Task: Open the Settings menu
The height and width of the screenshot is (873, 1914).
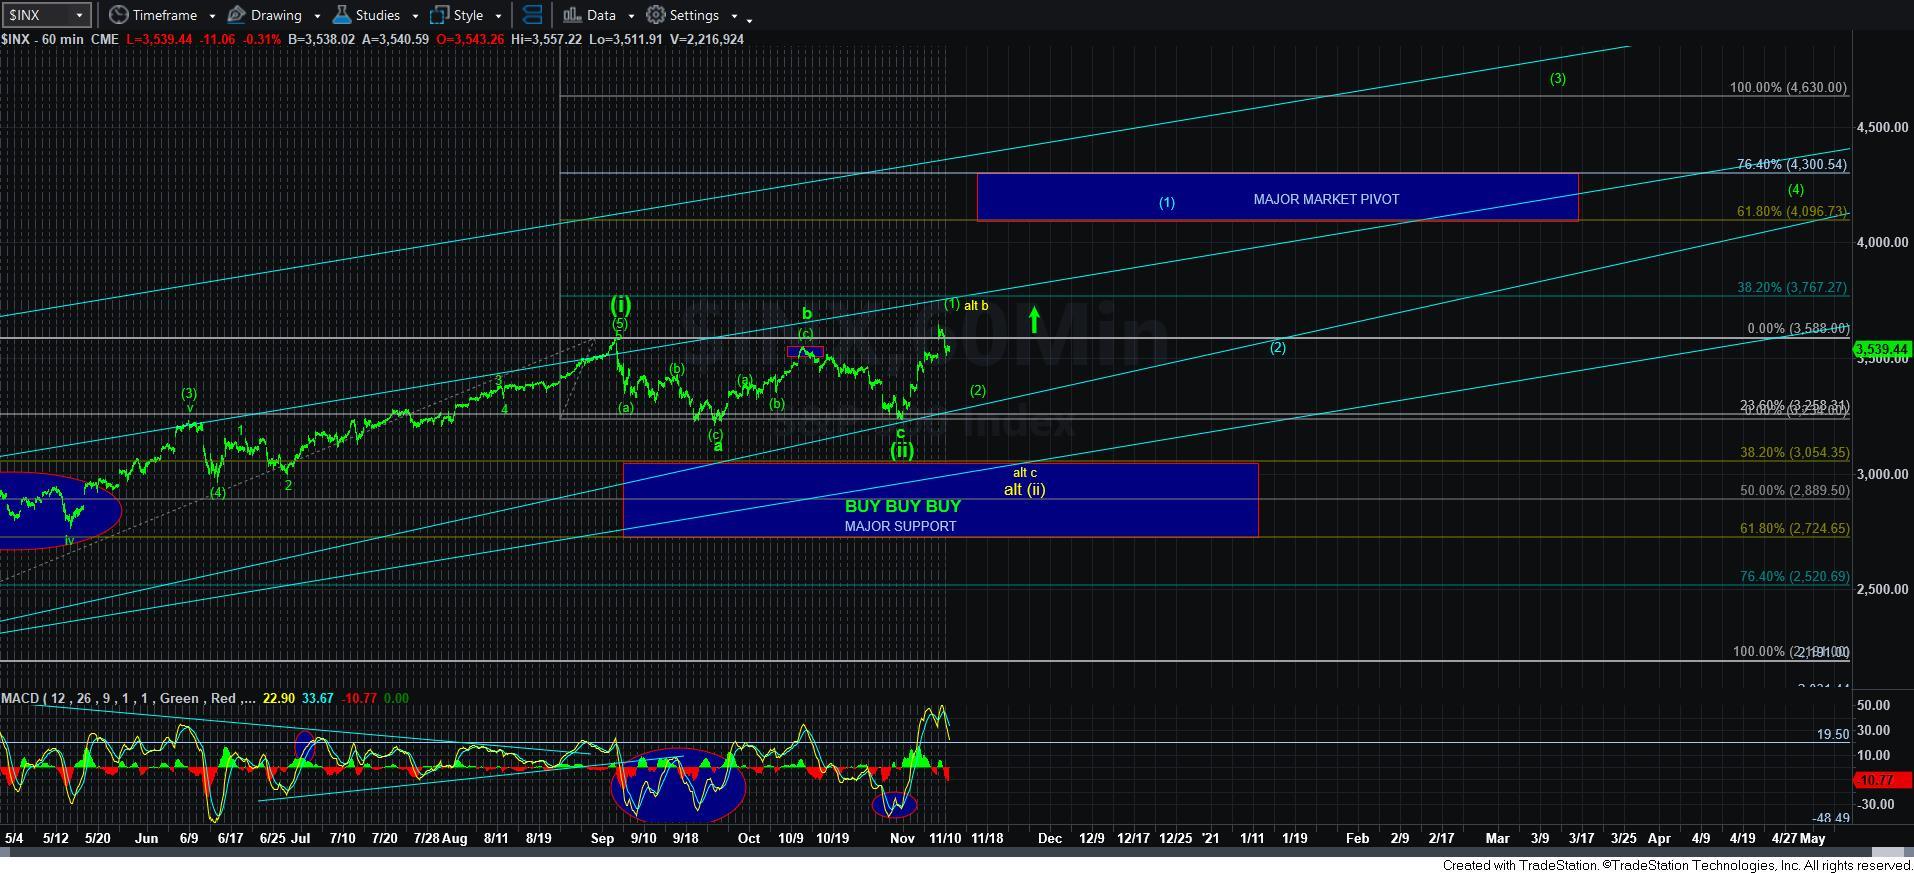Action: [x=693, y=15]
